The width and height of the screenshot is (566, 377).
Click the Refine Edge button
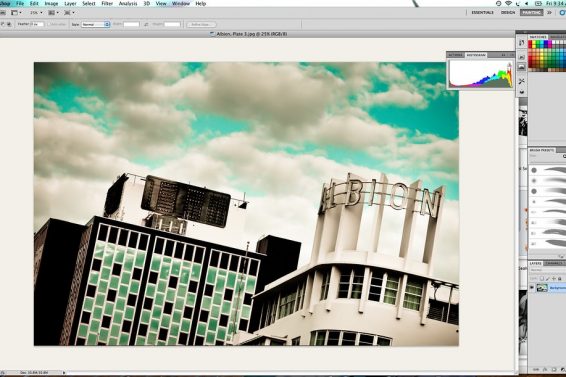coord(201,24)
